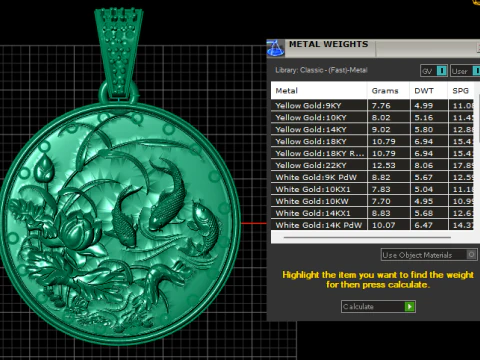Viewport: 480px width, 360px height.
Task: Click the 8.06 DWT value
Action: click(424, 166)
